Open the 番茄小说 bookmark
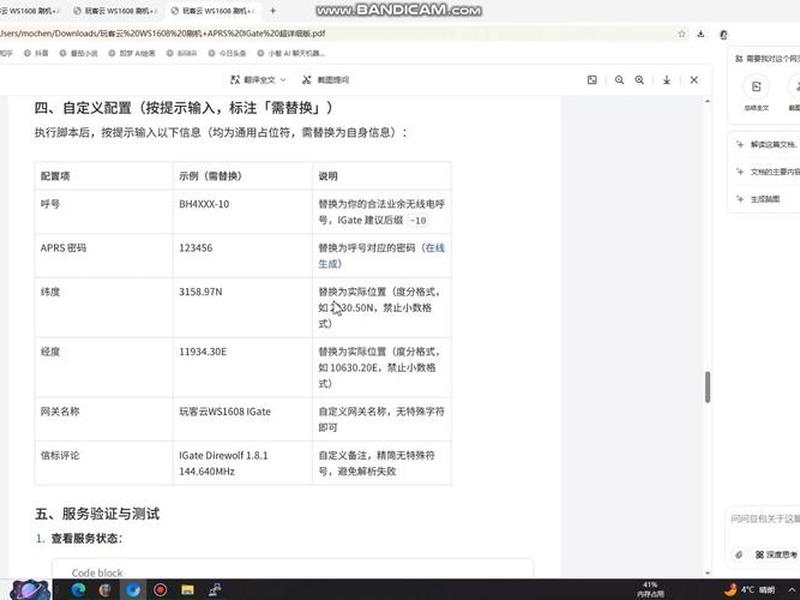This screenshot has height=600, width=800. [x=79, y=53]
